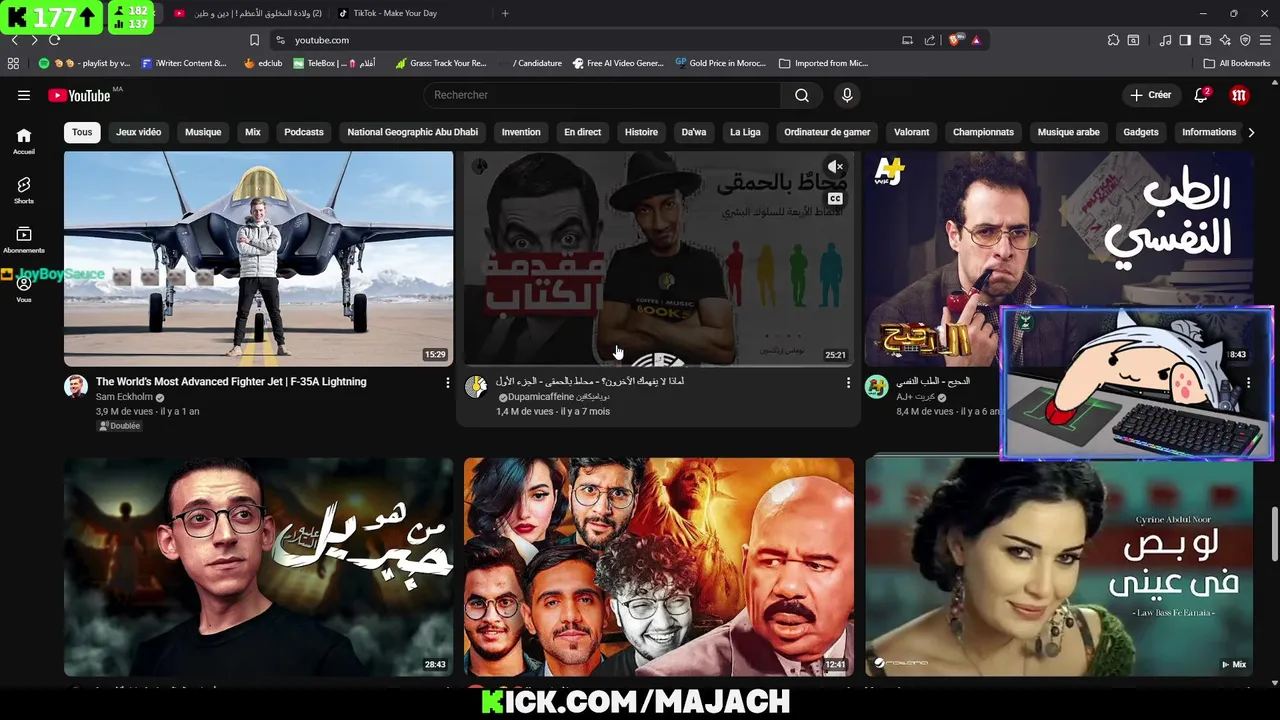Open the Cyrine Abdul Noor Mix thumbnail
Viewport: 1280px width, 720px height.
[1059, 567]
